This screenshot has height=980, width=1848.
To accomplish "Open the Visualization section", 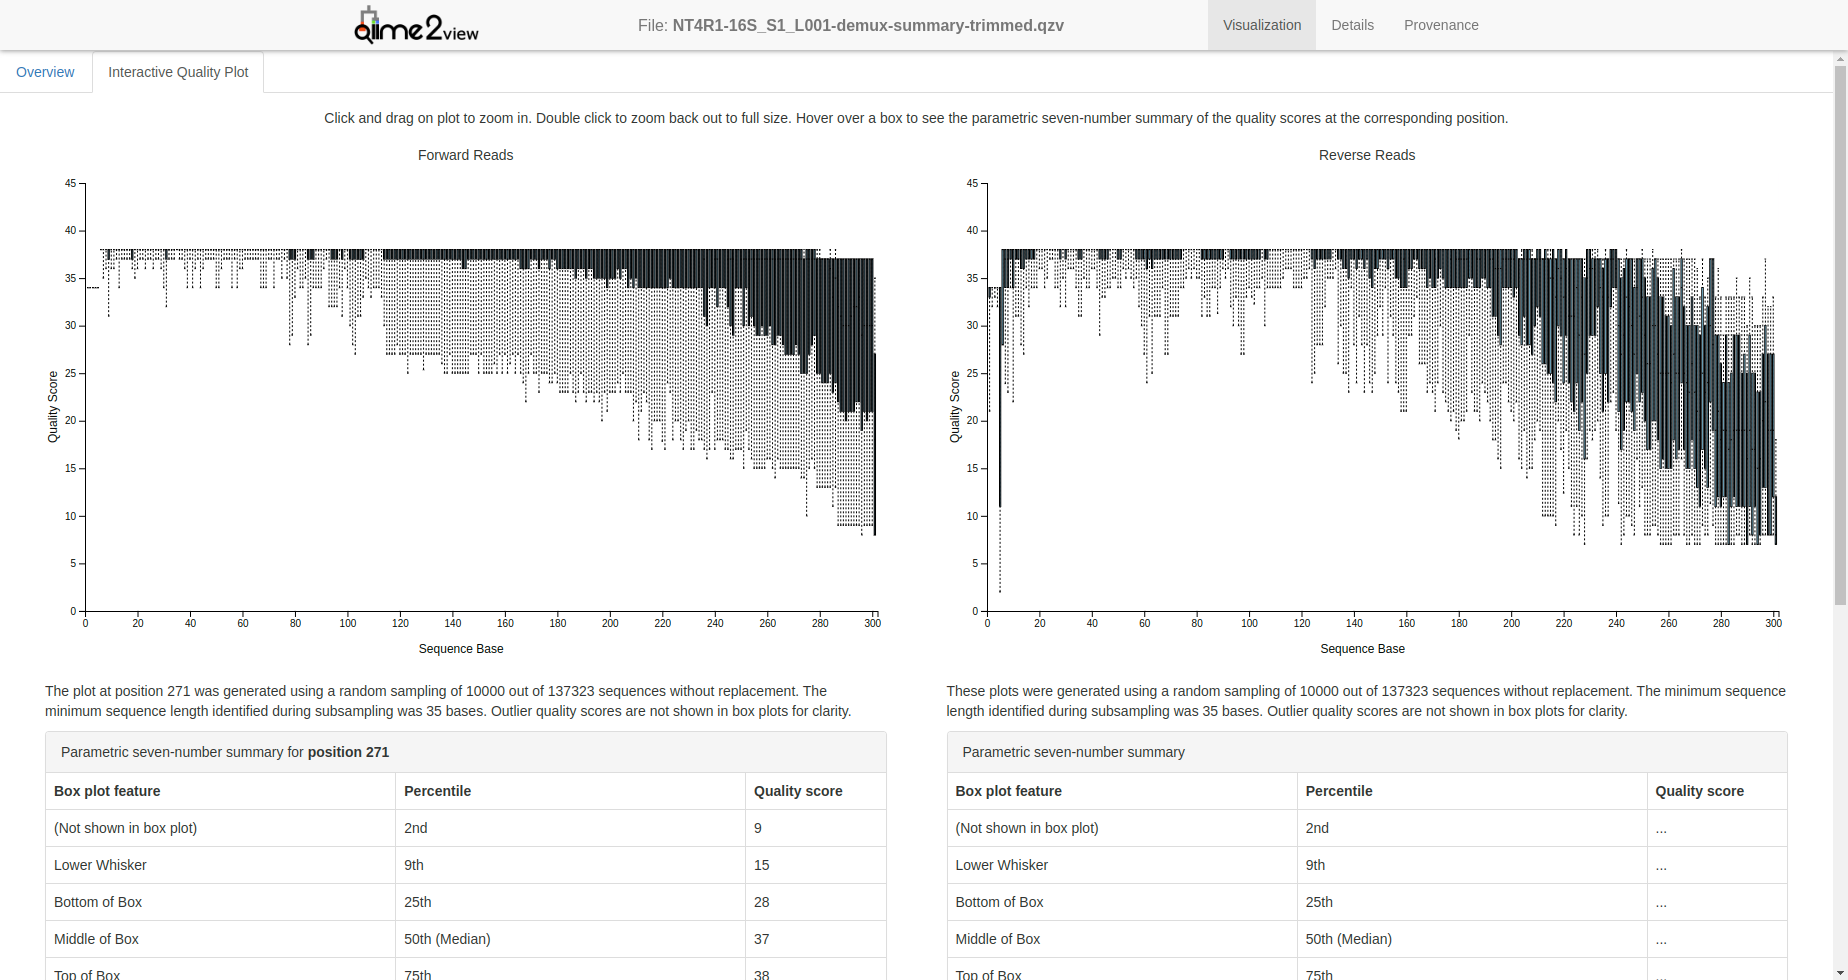I will 1261,25.
